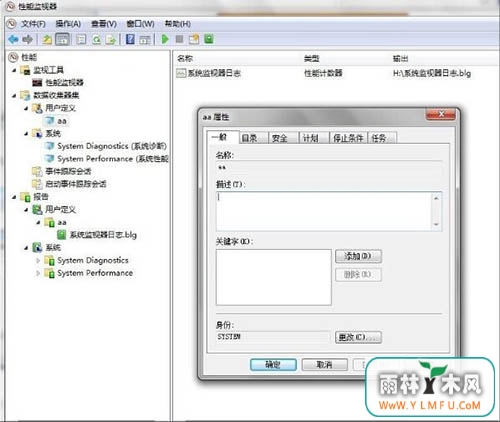Click inside the 描述 text field

324,211
